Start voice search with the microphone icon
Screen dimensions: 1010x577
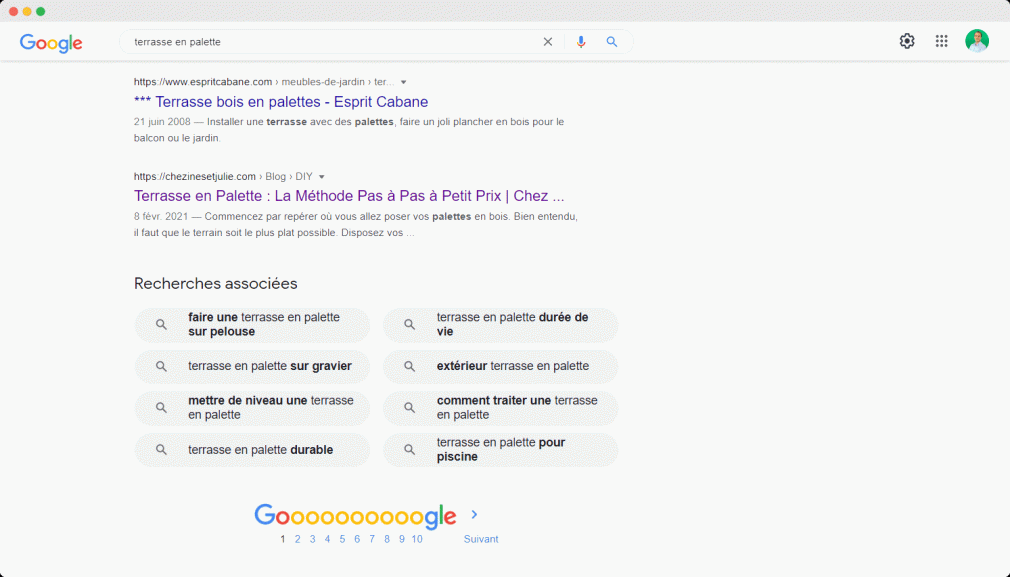point(581,42)
